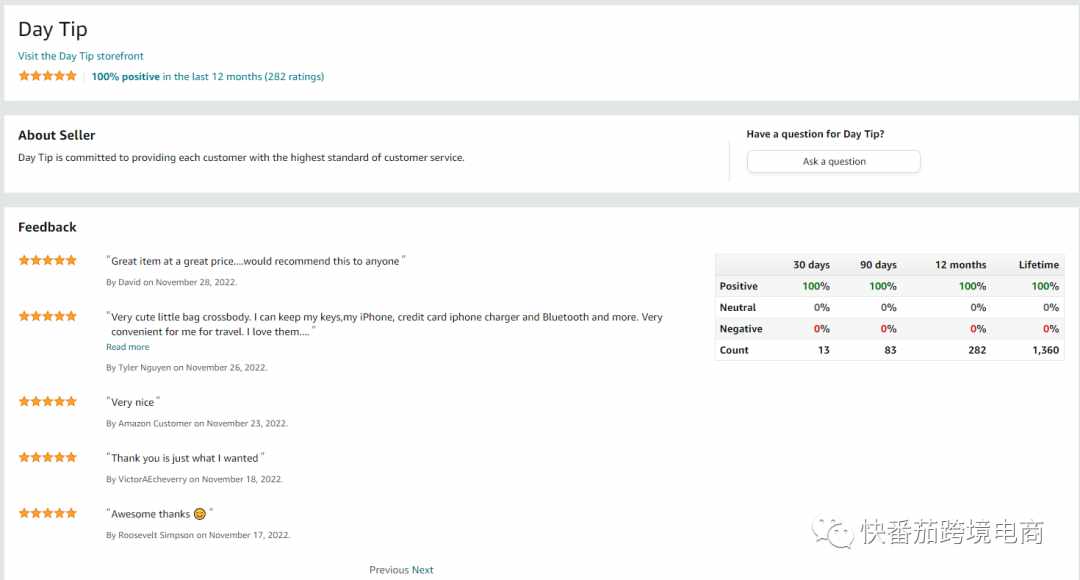The image size is (1080, 580).
Task: Click By Tyler Nguyen on November 26, 2022
Action: [x=187, y=368]
